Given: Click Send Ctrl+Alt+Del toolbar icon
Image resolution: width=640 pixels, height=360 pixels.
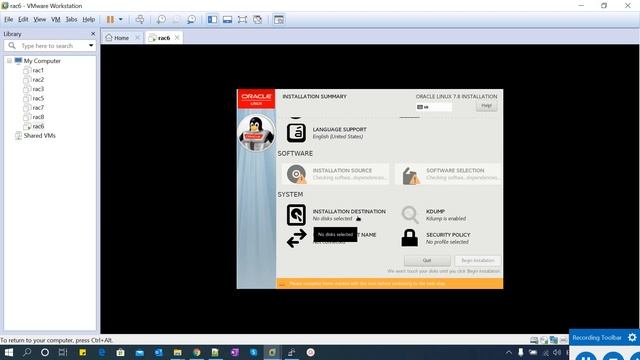Looking at the screenshot, I should pos(140,20).
